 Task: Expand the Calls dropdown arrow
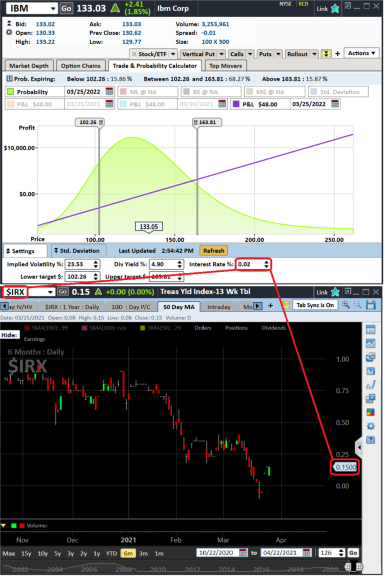250,54
